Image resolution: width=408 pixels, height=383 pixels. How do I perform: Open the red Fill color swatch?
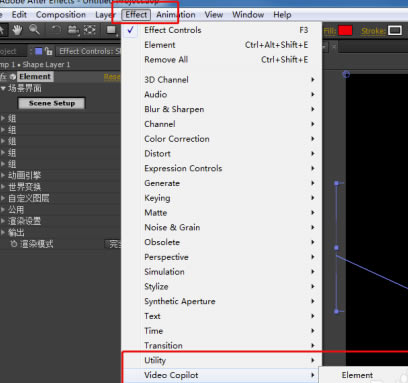(x=345, y=31)
